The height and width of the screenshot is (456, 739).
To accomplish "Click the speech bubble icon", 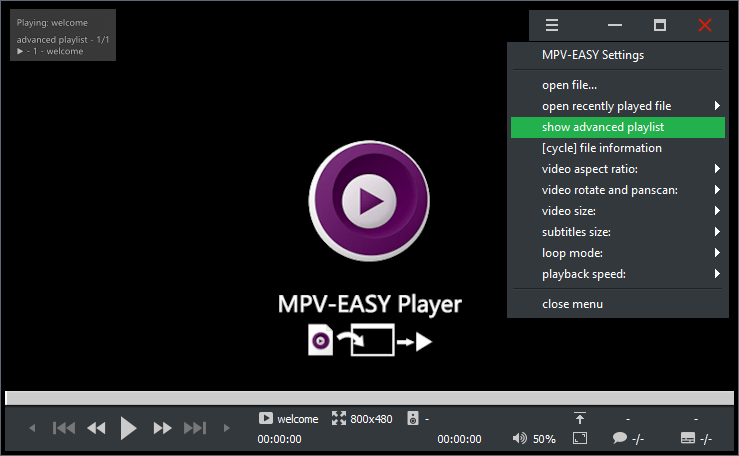I will pyautogui.click(x=619, y=438).
